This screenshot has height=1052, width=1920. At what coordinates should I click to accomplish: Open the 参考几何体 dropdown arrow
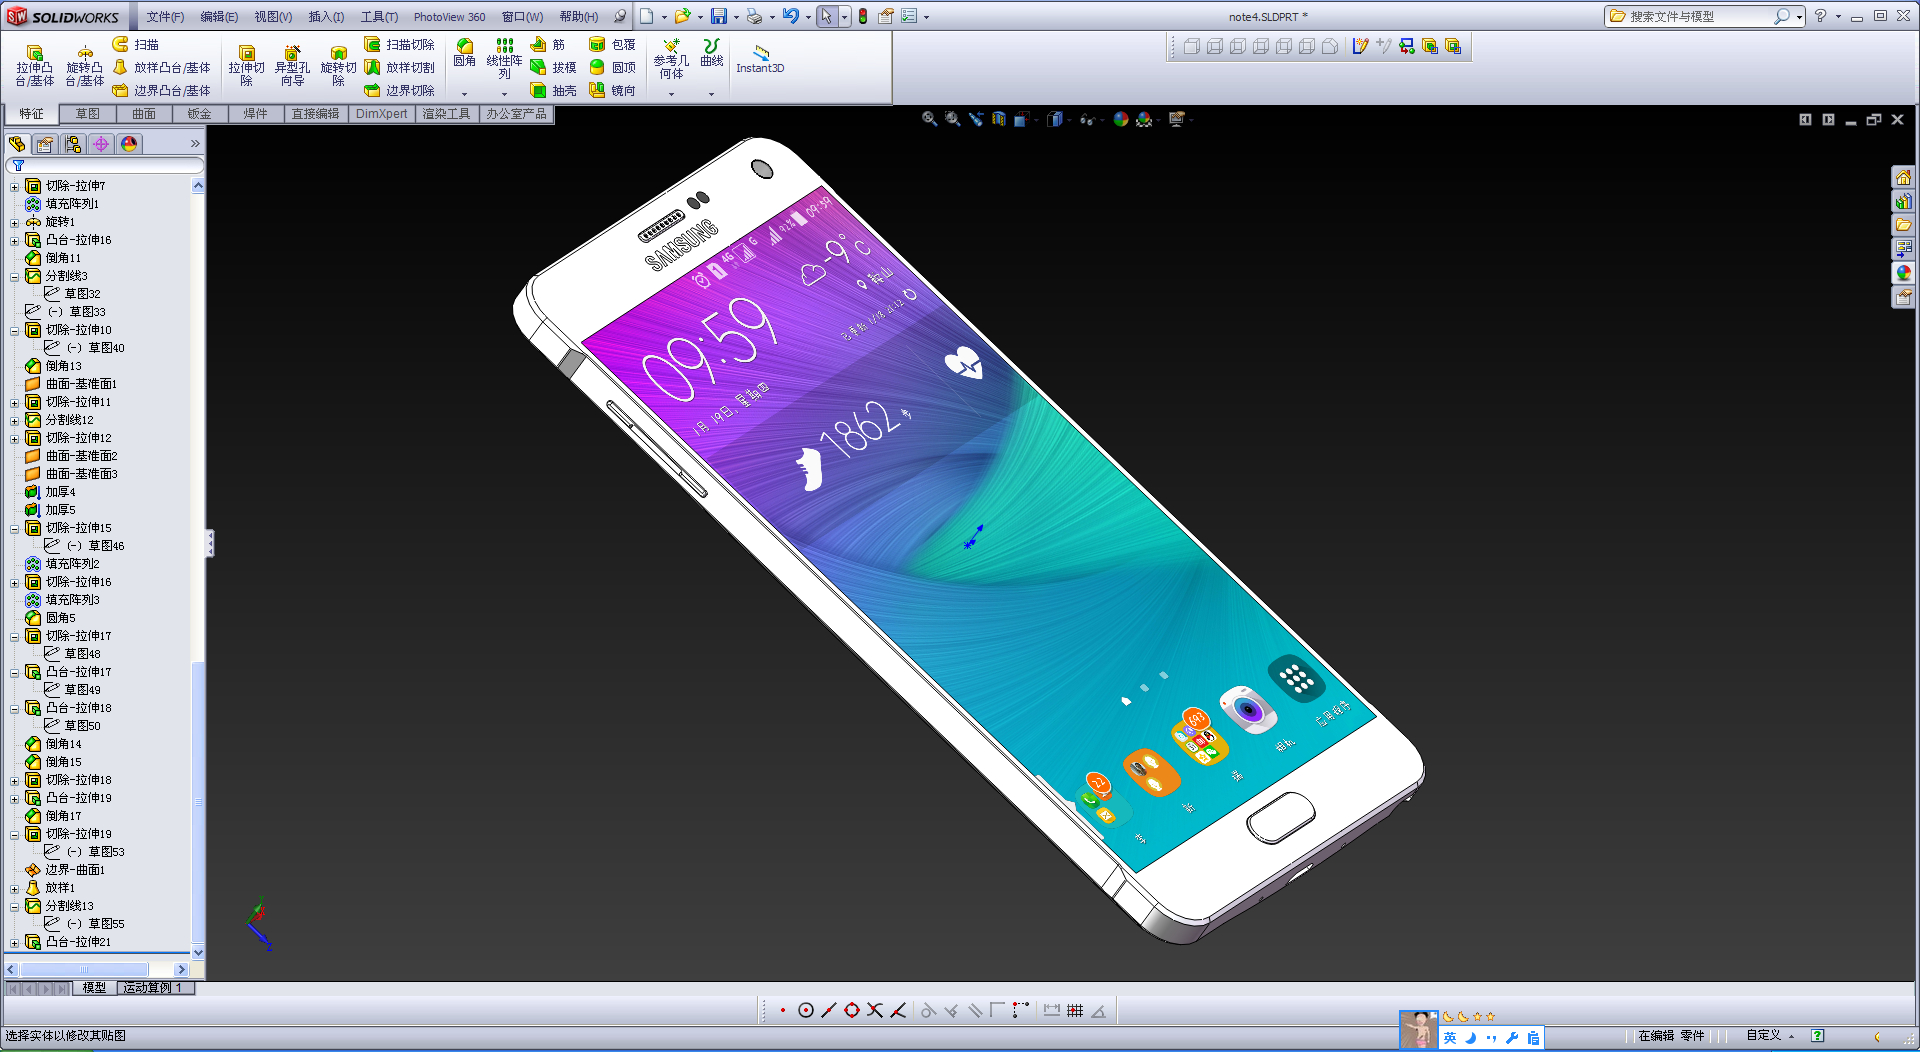[671, 94]
